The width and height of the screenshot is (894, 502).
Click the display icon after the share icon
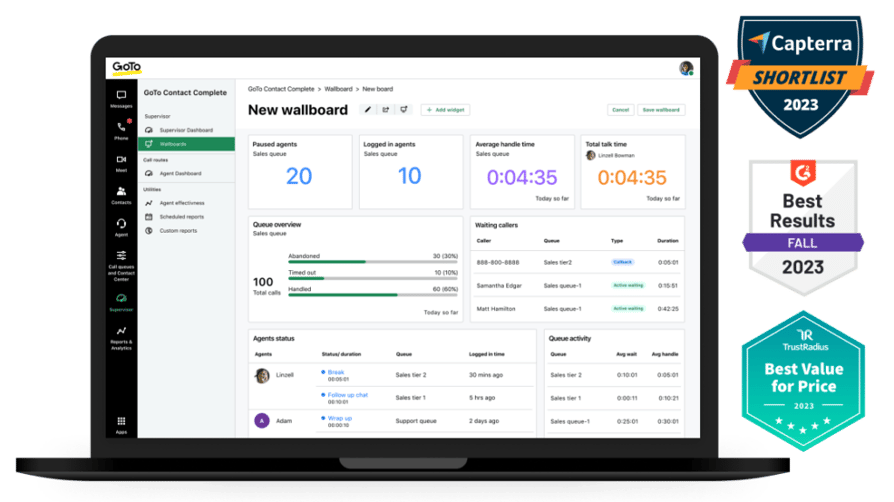coord(404,110)
